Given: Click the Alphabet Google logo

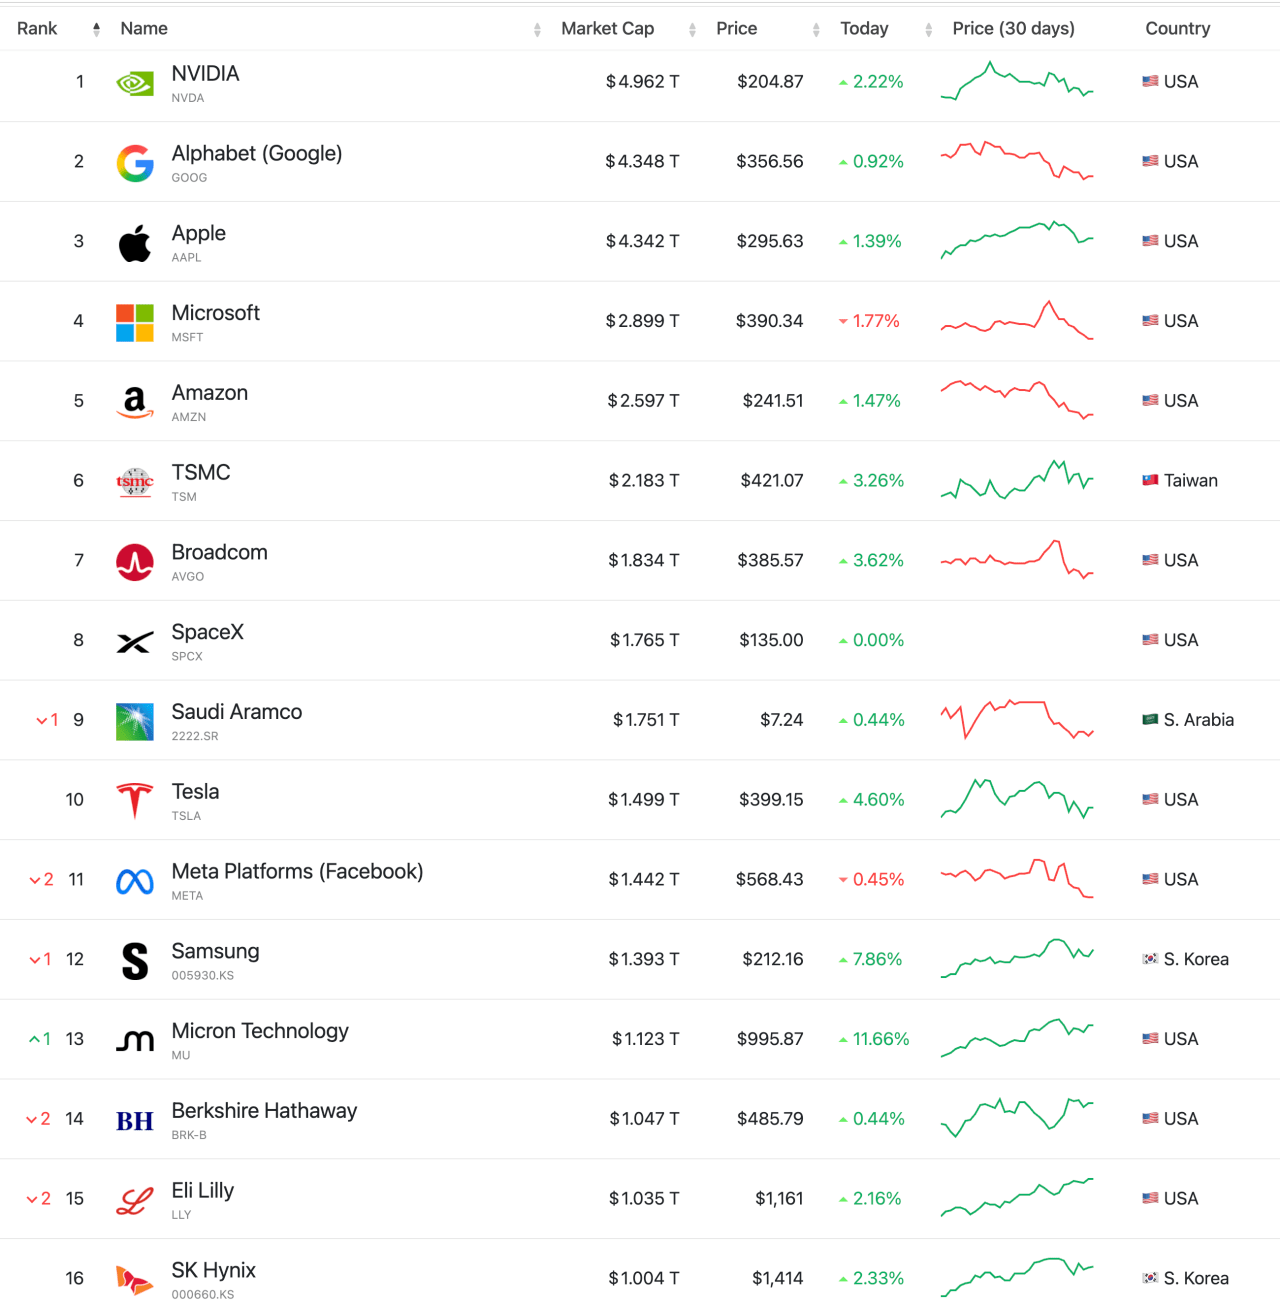Looking at the screenshot, I should 135,163.
